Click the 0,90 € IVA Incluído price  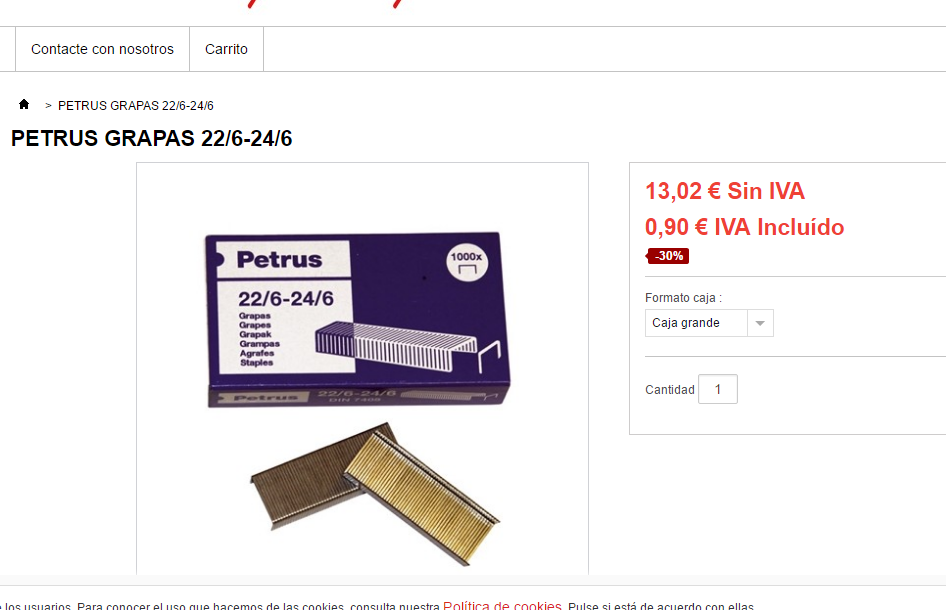(744, 227)
